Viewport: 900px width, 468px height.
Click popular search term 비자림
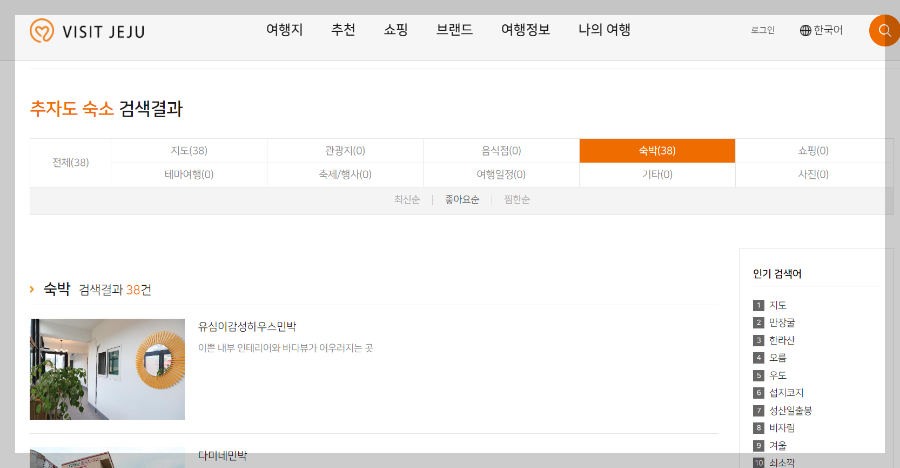pos(782,428)
